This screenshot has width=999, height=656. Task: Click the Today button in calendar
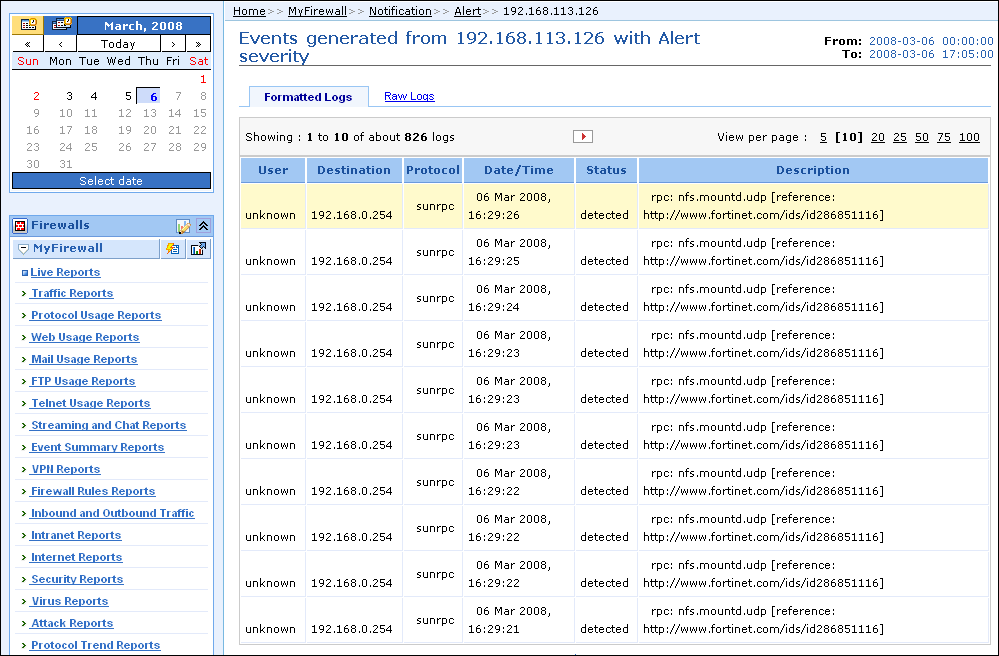(118, 44)
